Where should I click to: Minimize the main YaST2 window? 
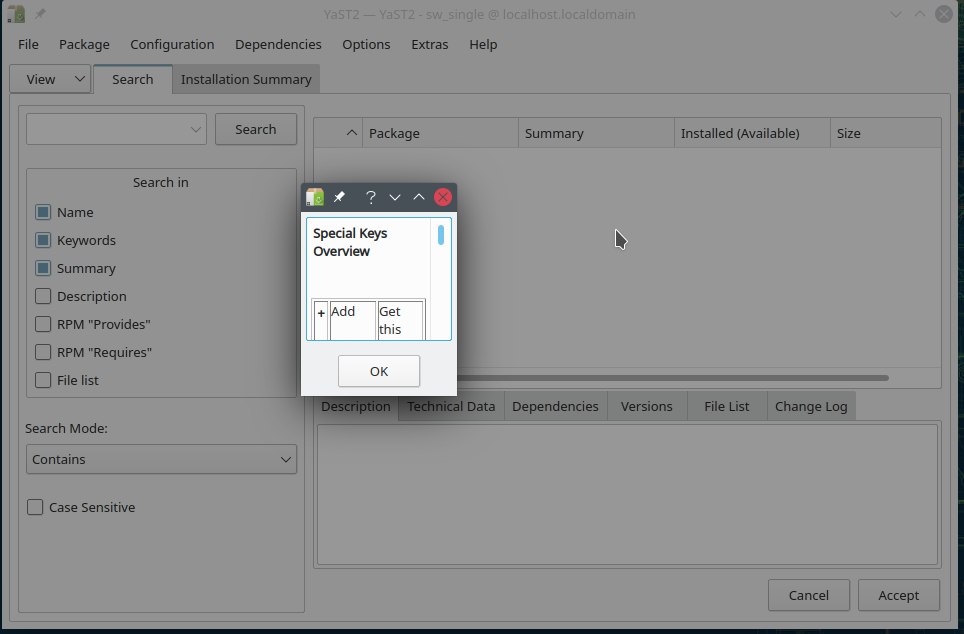[896, 14]
